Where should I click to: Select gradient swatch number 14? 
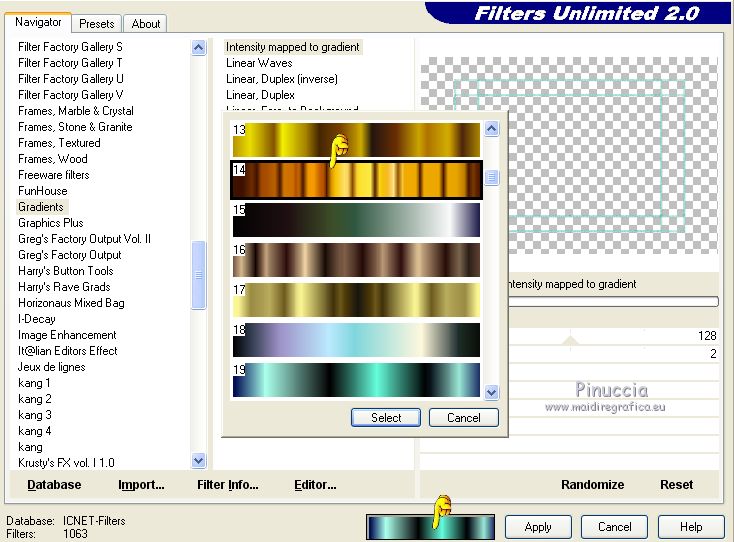click(356, 180)
